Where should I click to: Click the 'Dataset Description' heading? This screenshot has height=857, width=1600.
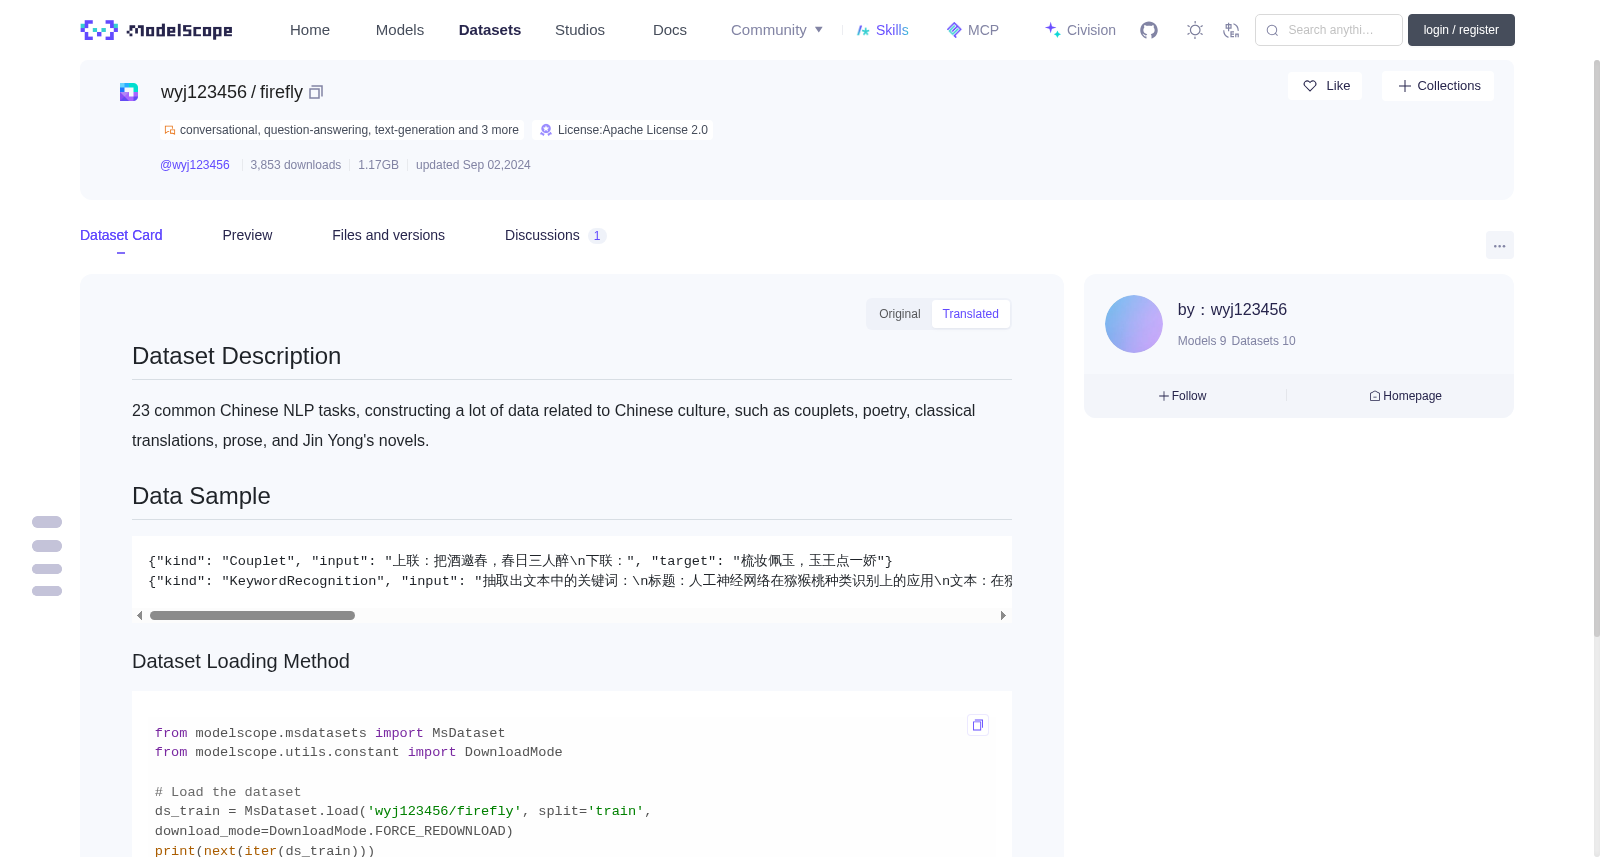[x=236, y=356]
